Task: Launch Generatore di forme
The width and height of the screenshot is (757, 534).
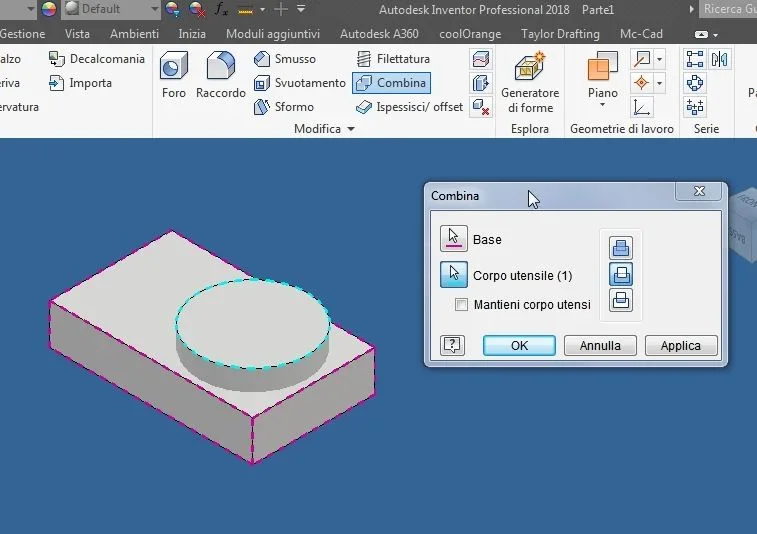Action: [x=530, y=82]
